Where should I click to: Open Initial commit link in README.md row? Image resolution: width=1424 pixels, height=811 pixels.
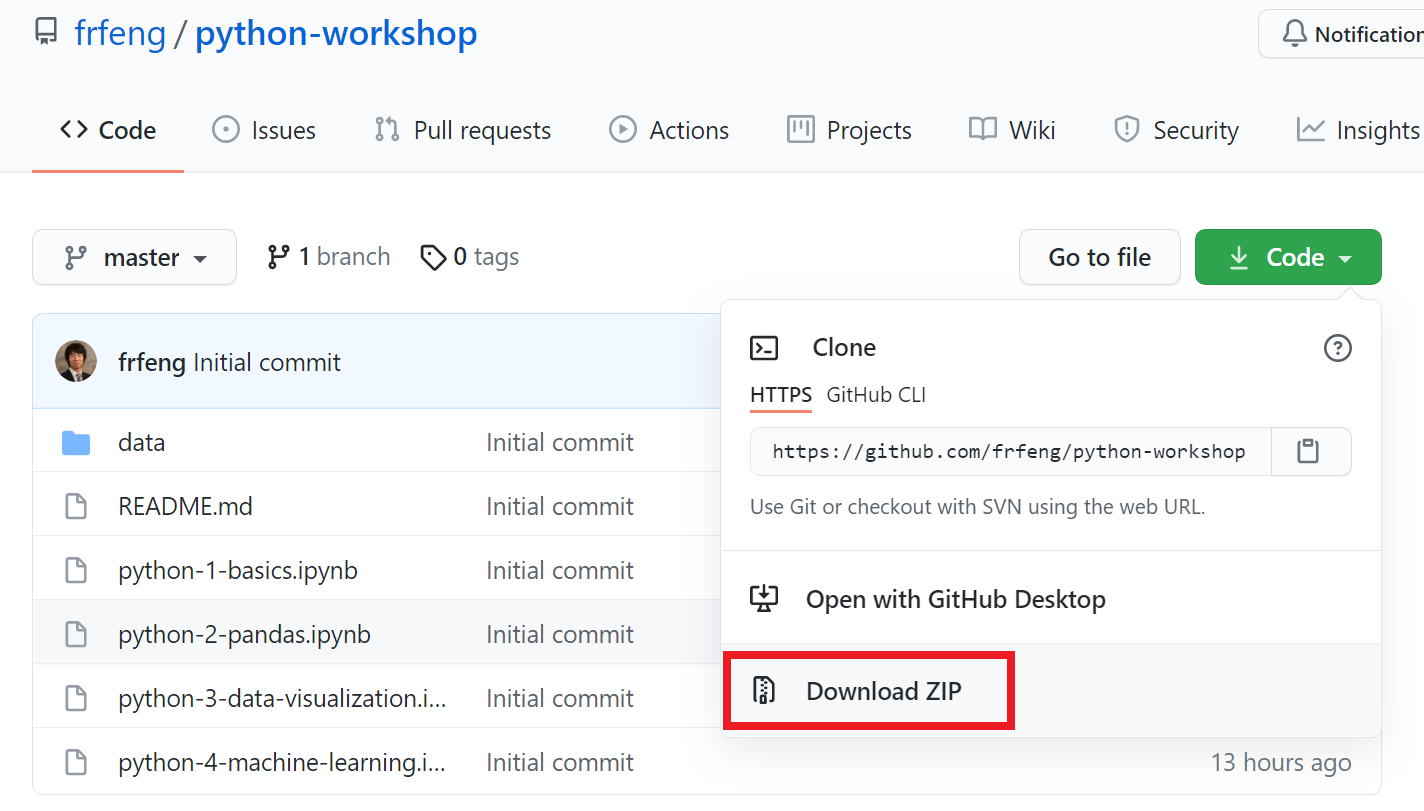[x=560, y=506]
